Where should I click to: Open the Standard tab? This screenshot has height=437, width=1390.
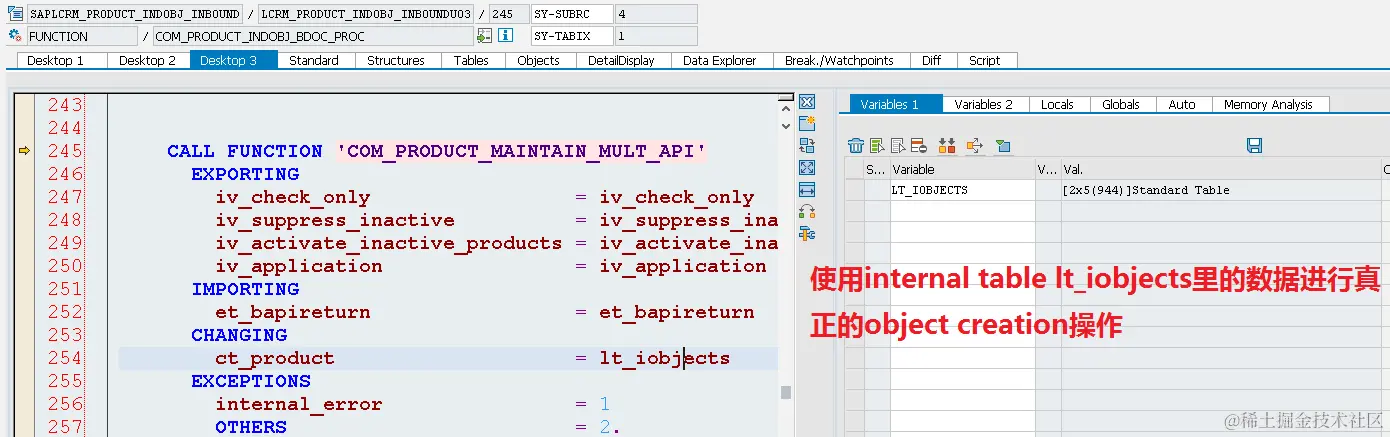click(x=314, y=60)
